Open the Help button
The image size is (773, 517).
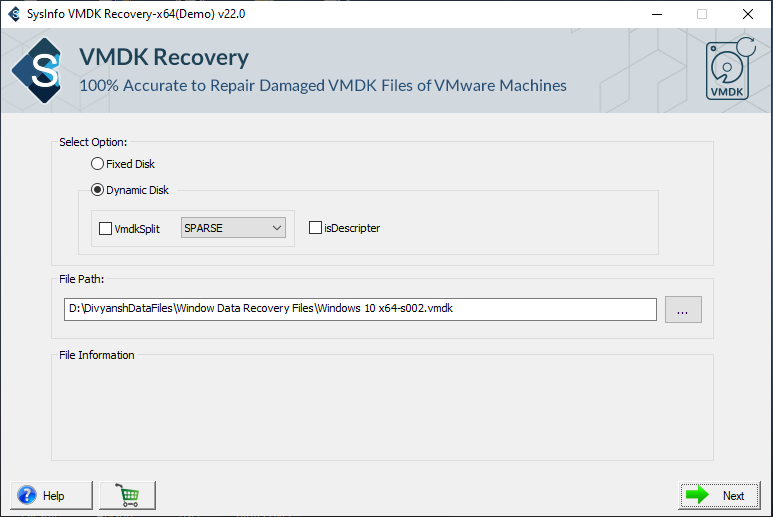pyautogui.click(x=51, y=495)
